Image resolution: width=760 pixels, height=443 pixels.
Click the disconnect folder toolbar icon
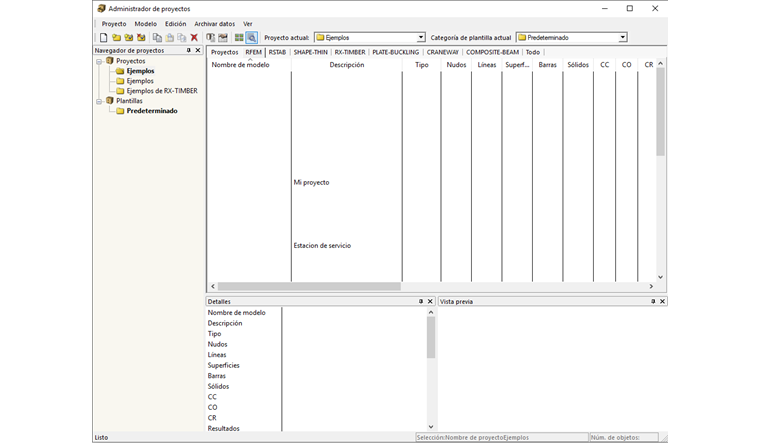click(x=141, y=37)
